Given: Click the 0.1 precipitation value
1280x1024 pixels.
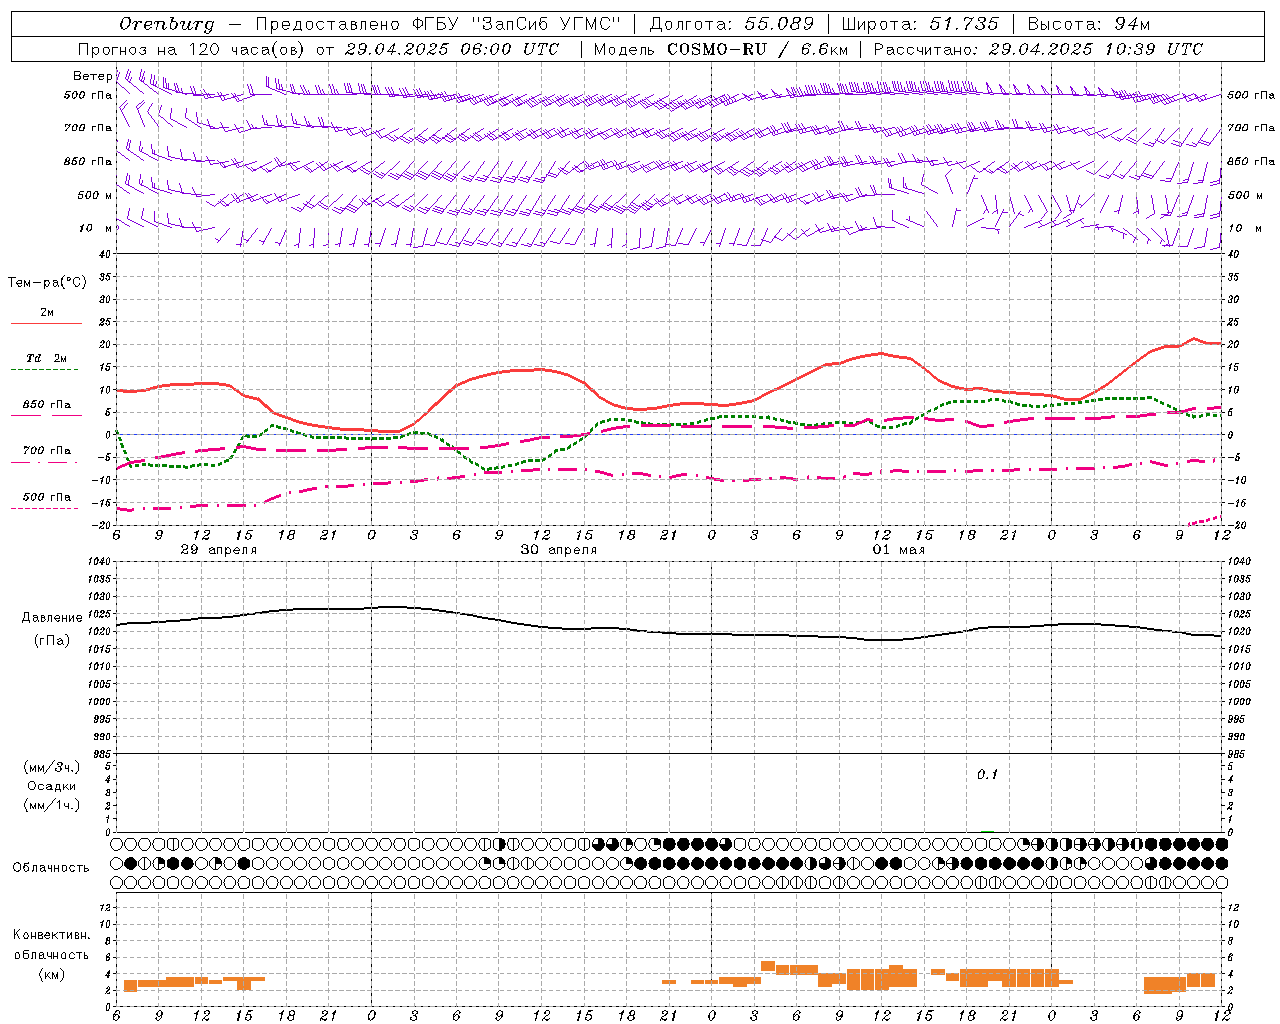Looking at the screenshot, I should coord(987,775).
